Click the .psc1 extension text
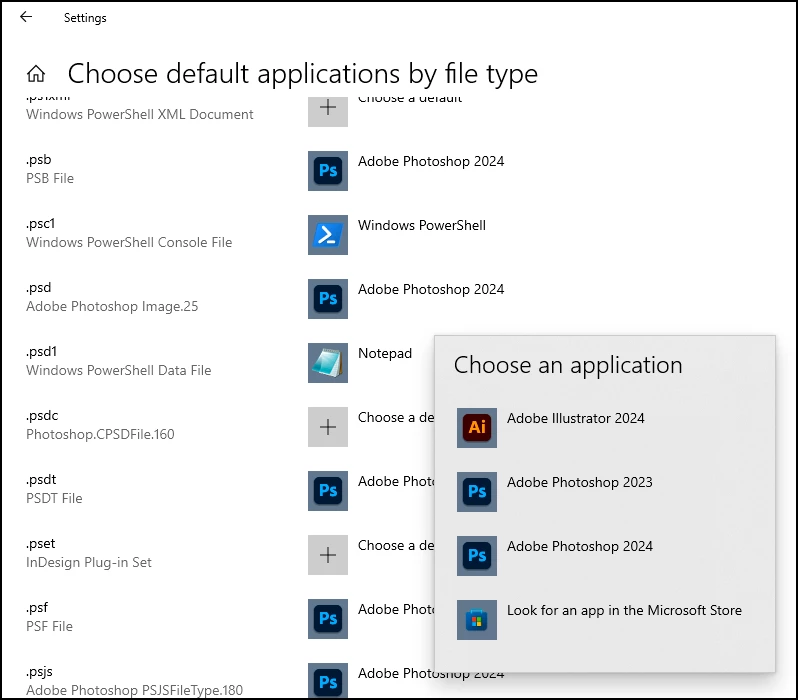 (x=40, y=224)
